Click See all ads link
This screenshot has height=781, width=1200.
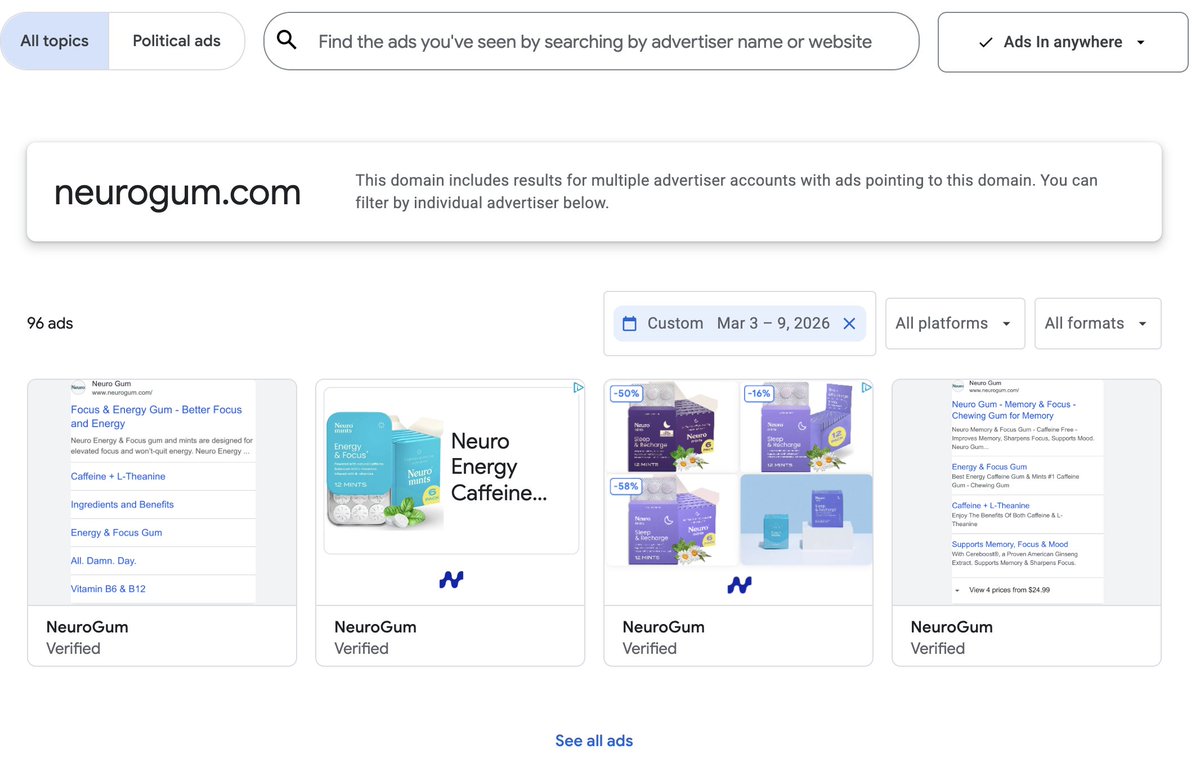(594, 741)
